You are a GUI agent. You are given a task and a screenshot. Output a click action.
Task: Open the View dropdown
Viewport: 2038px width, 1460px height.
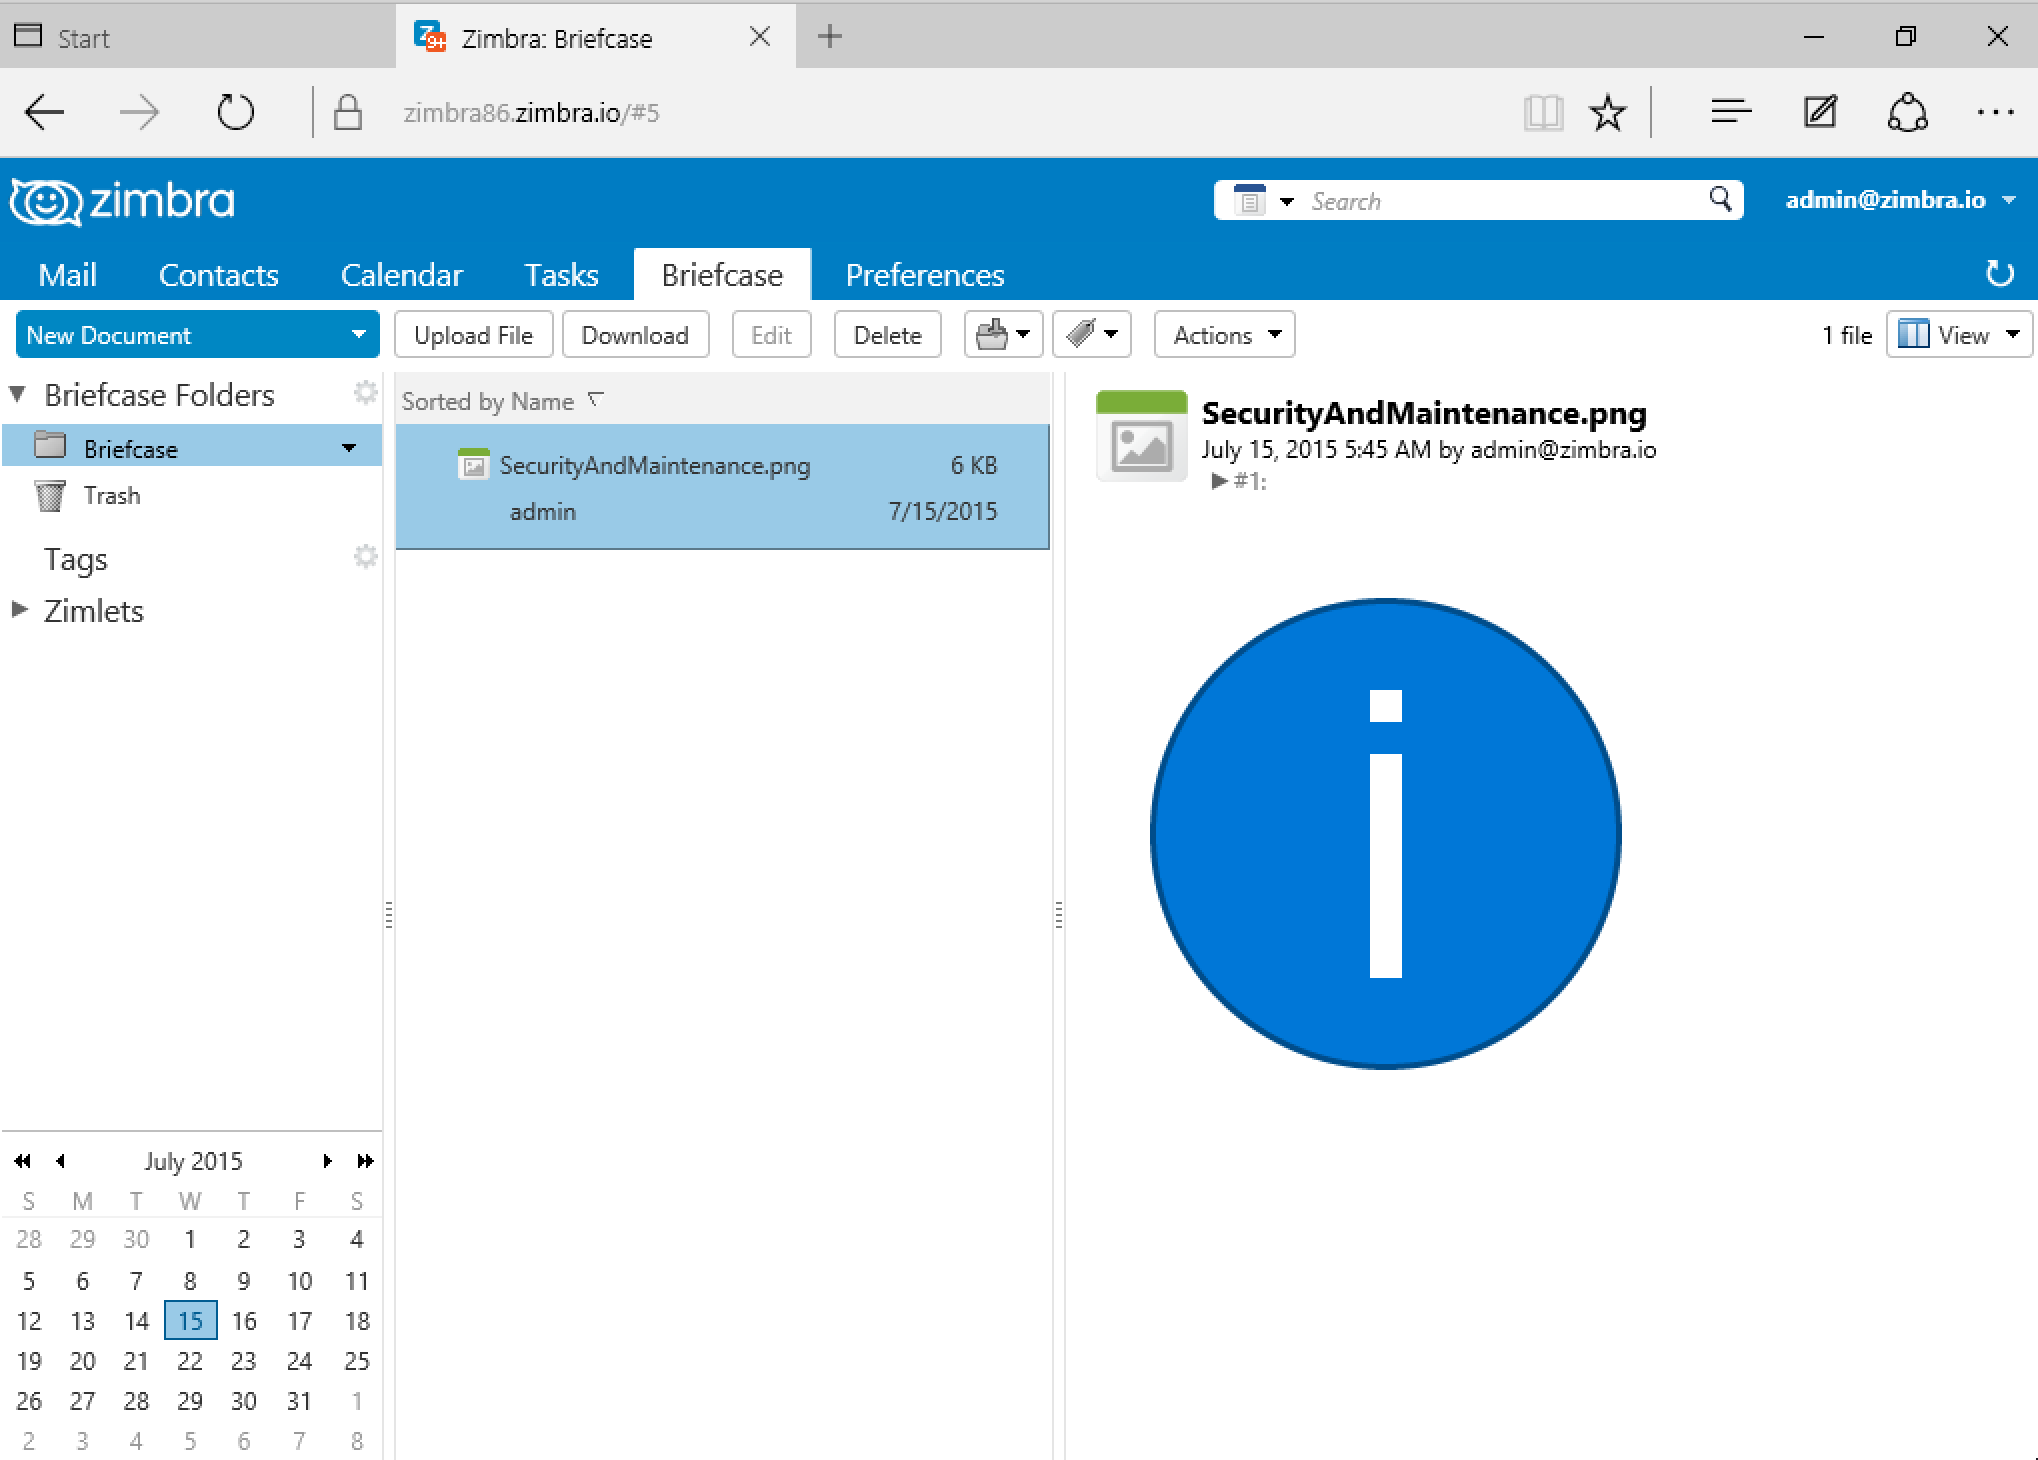pyautogui.click(x=1959, y=335)
